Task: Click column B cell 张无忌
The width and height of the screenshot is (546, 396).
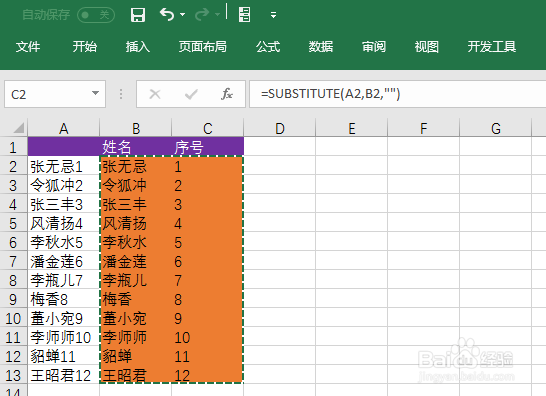Action: click(x=135, y=166)
